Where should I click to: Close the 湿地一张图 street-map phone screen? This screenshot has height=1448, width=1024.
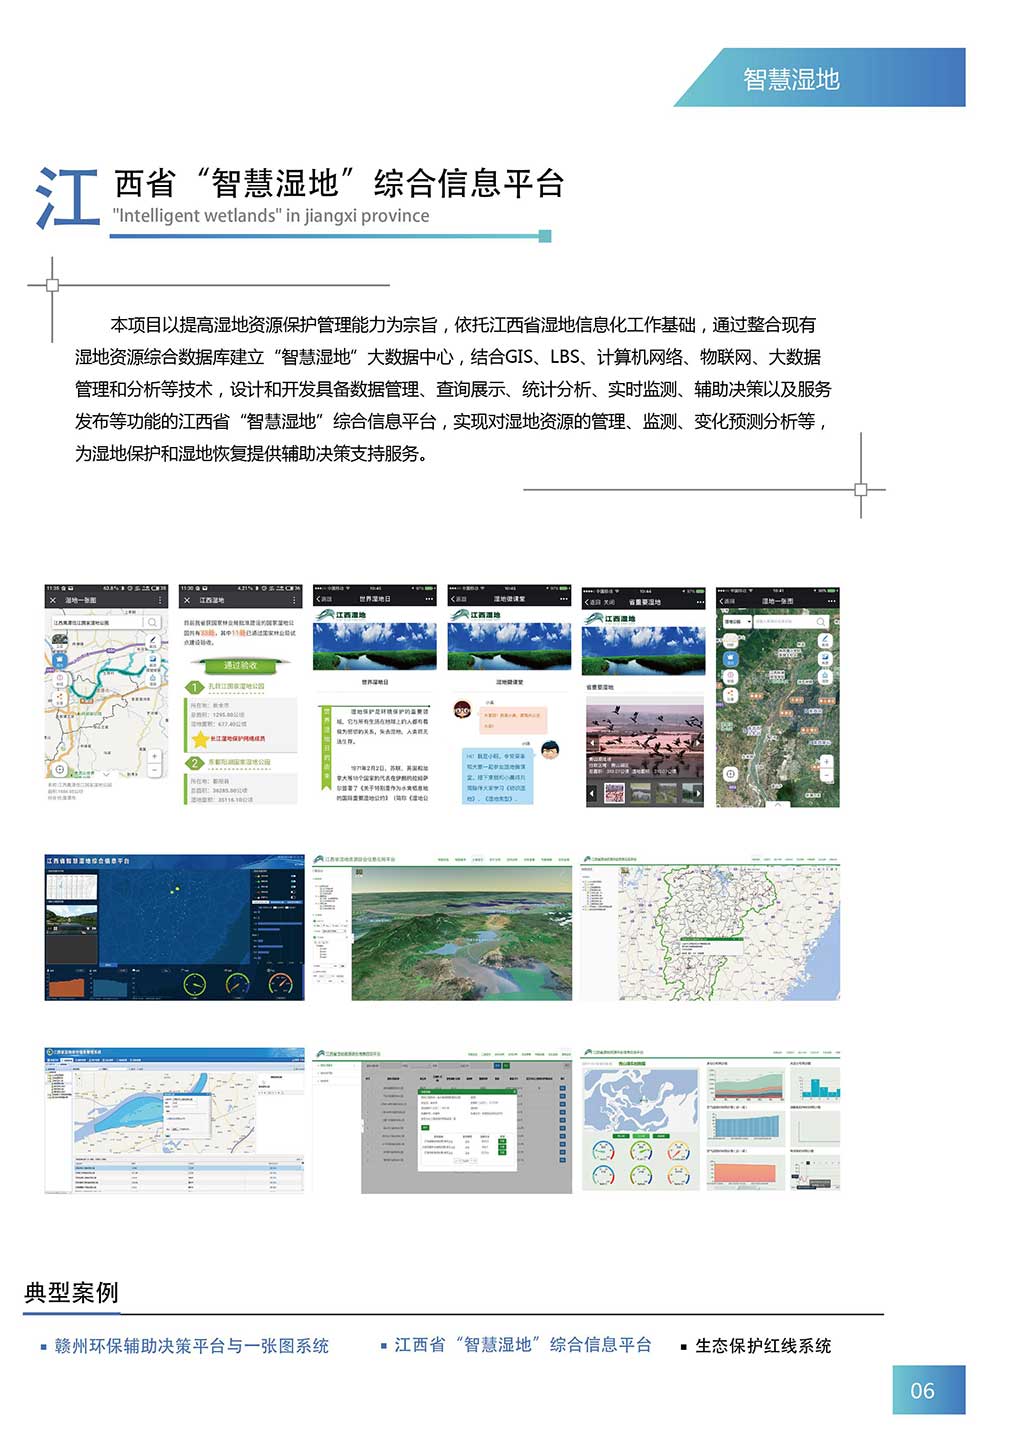pyautogui.click(x=53, y=600)
